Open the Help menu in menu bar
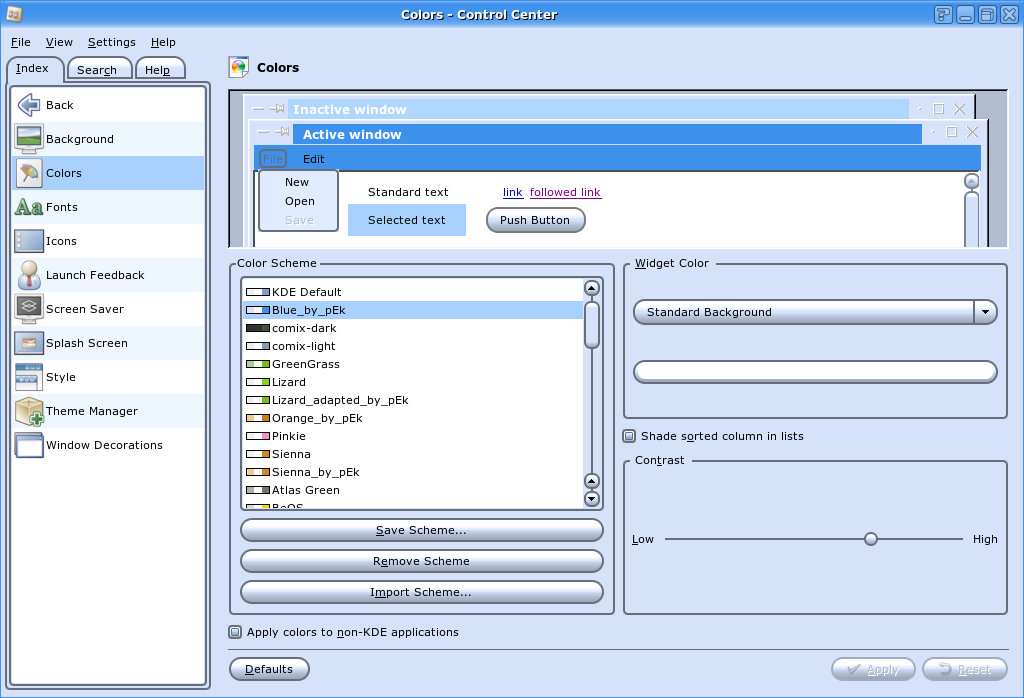 point(163,42)
